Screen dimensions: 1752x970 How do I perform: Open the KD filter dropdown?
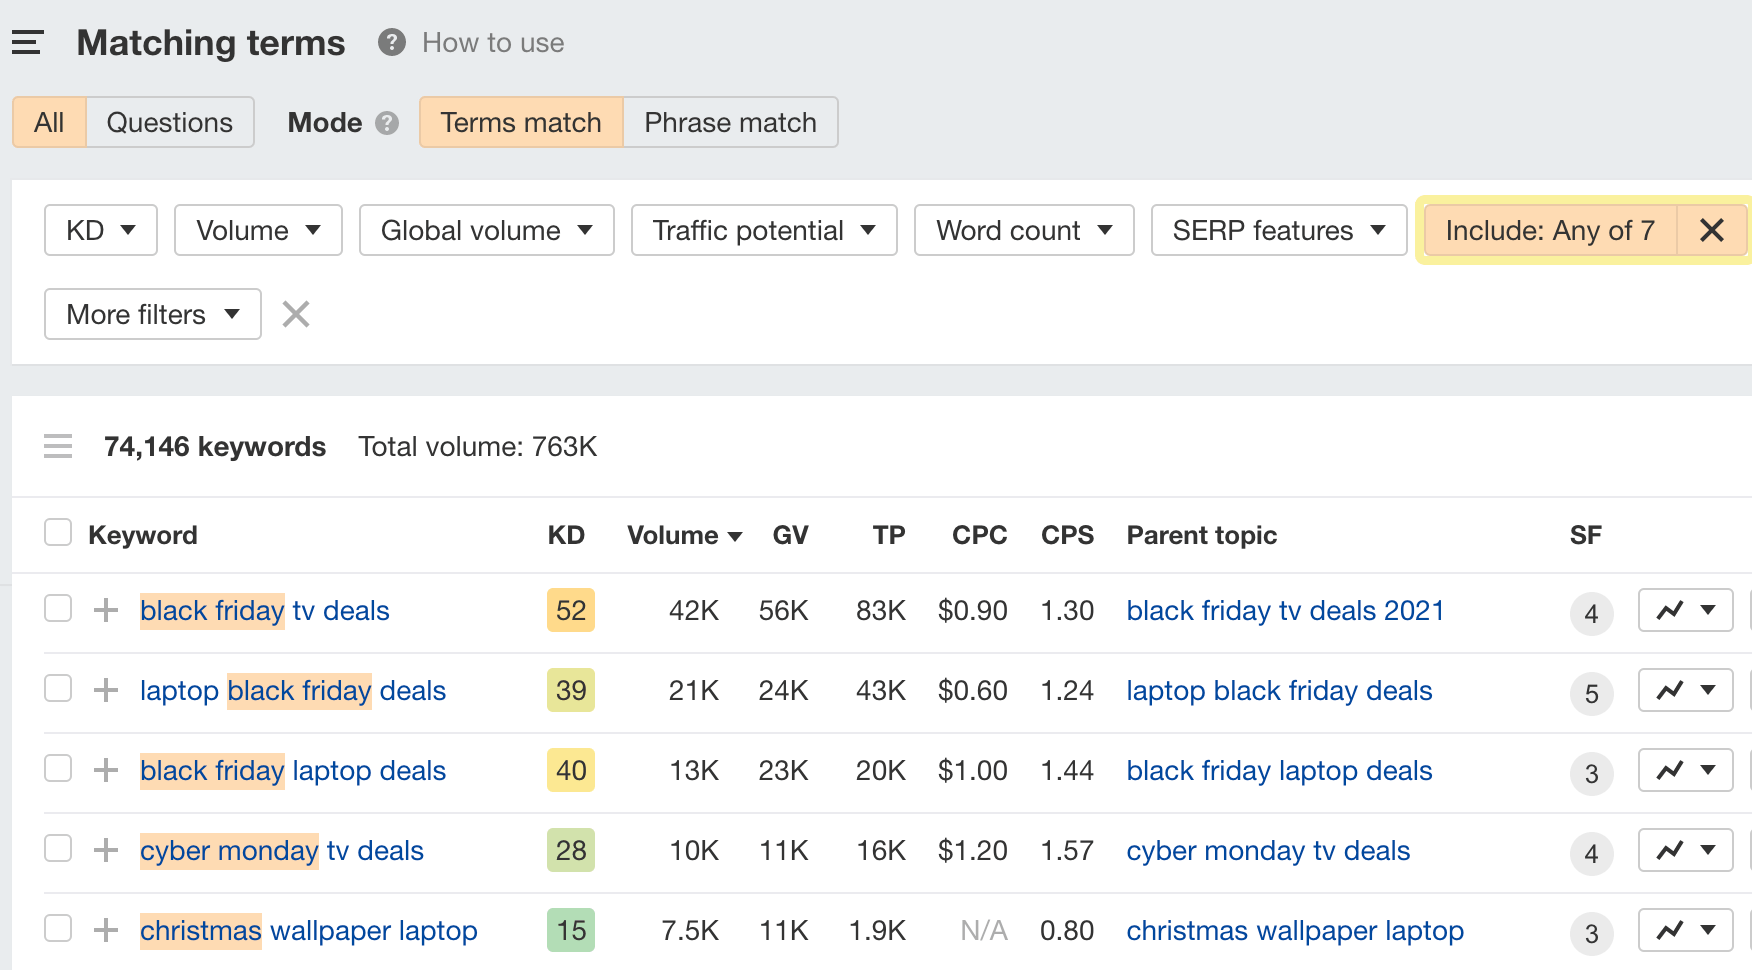coord(100,230)
